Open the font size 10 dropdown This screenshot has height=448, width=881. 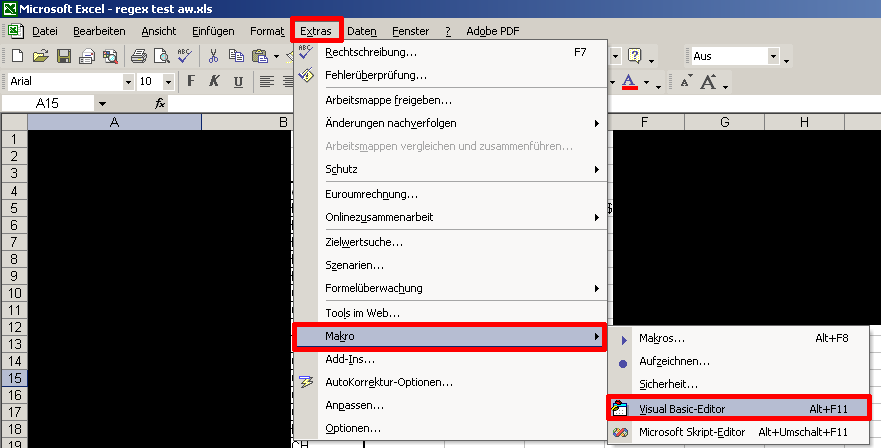coord(168,82)
